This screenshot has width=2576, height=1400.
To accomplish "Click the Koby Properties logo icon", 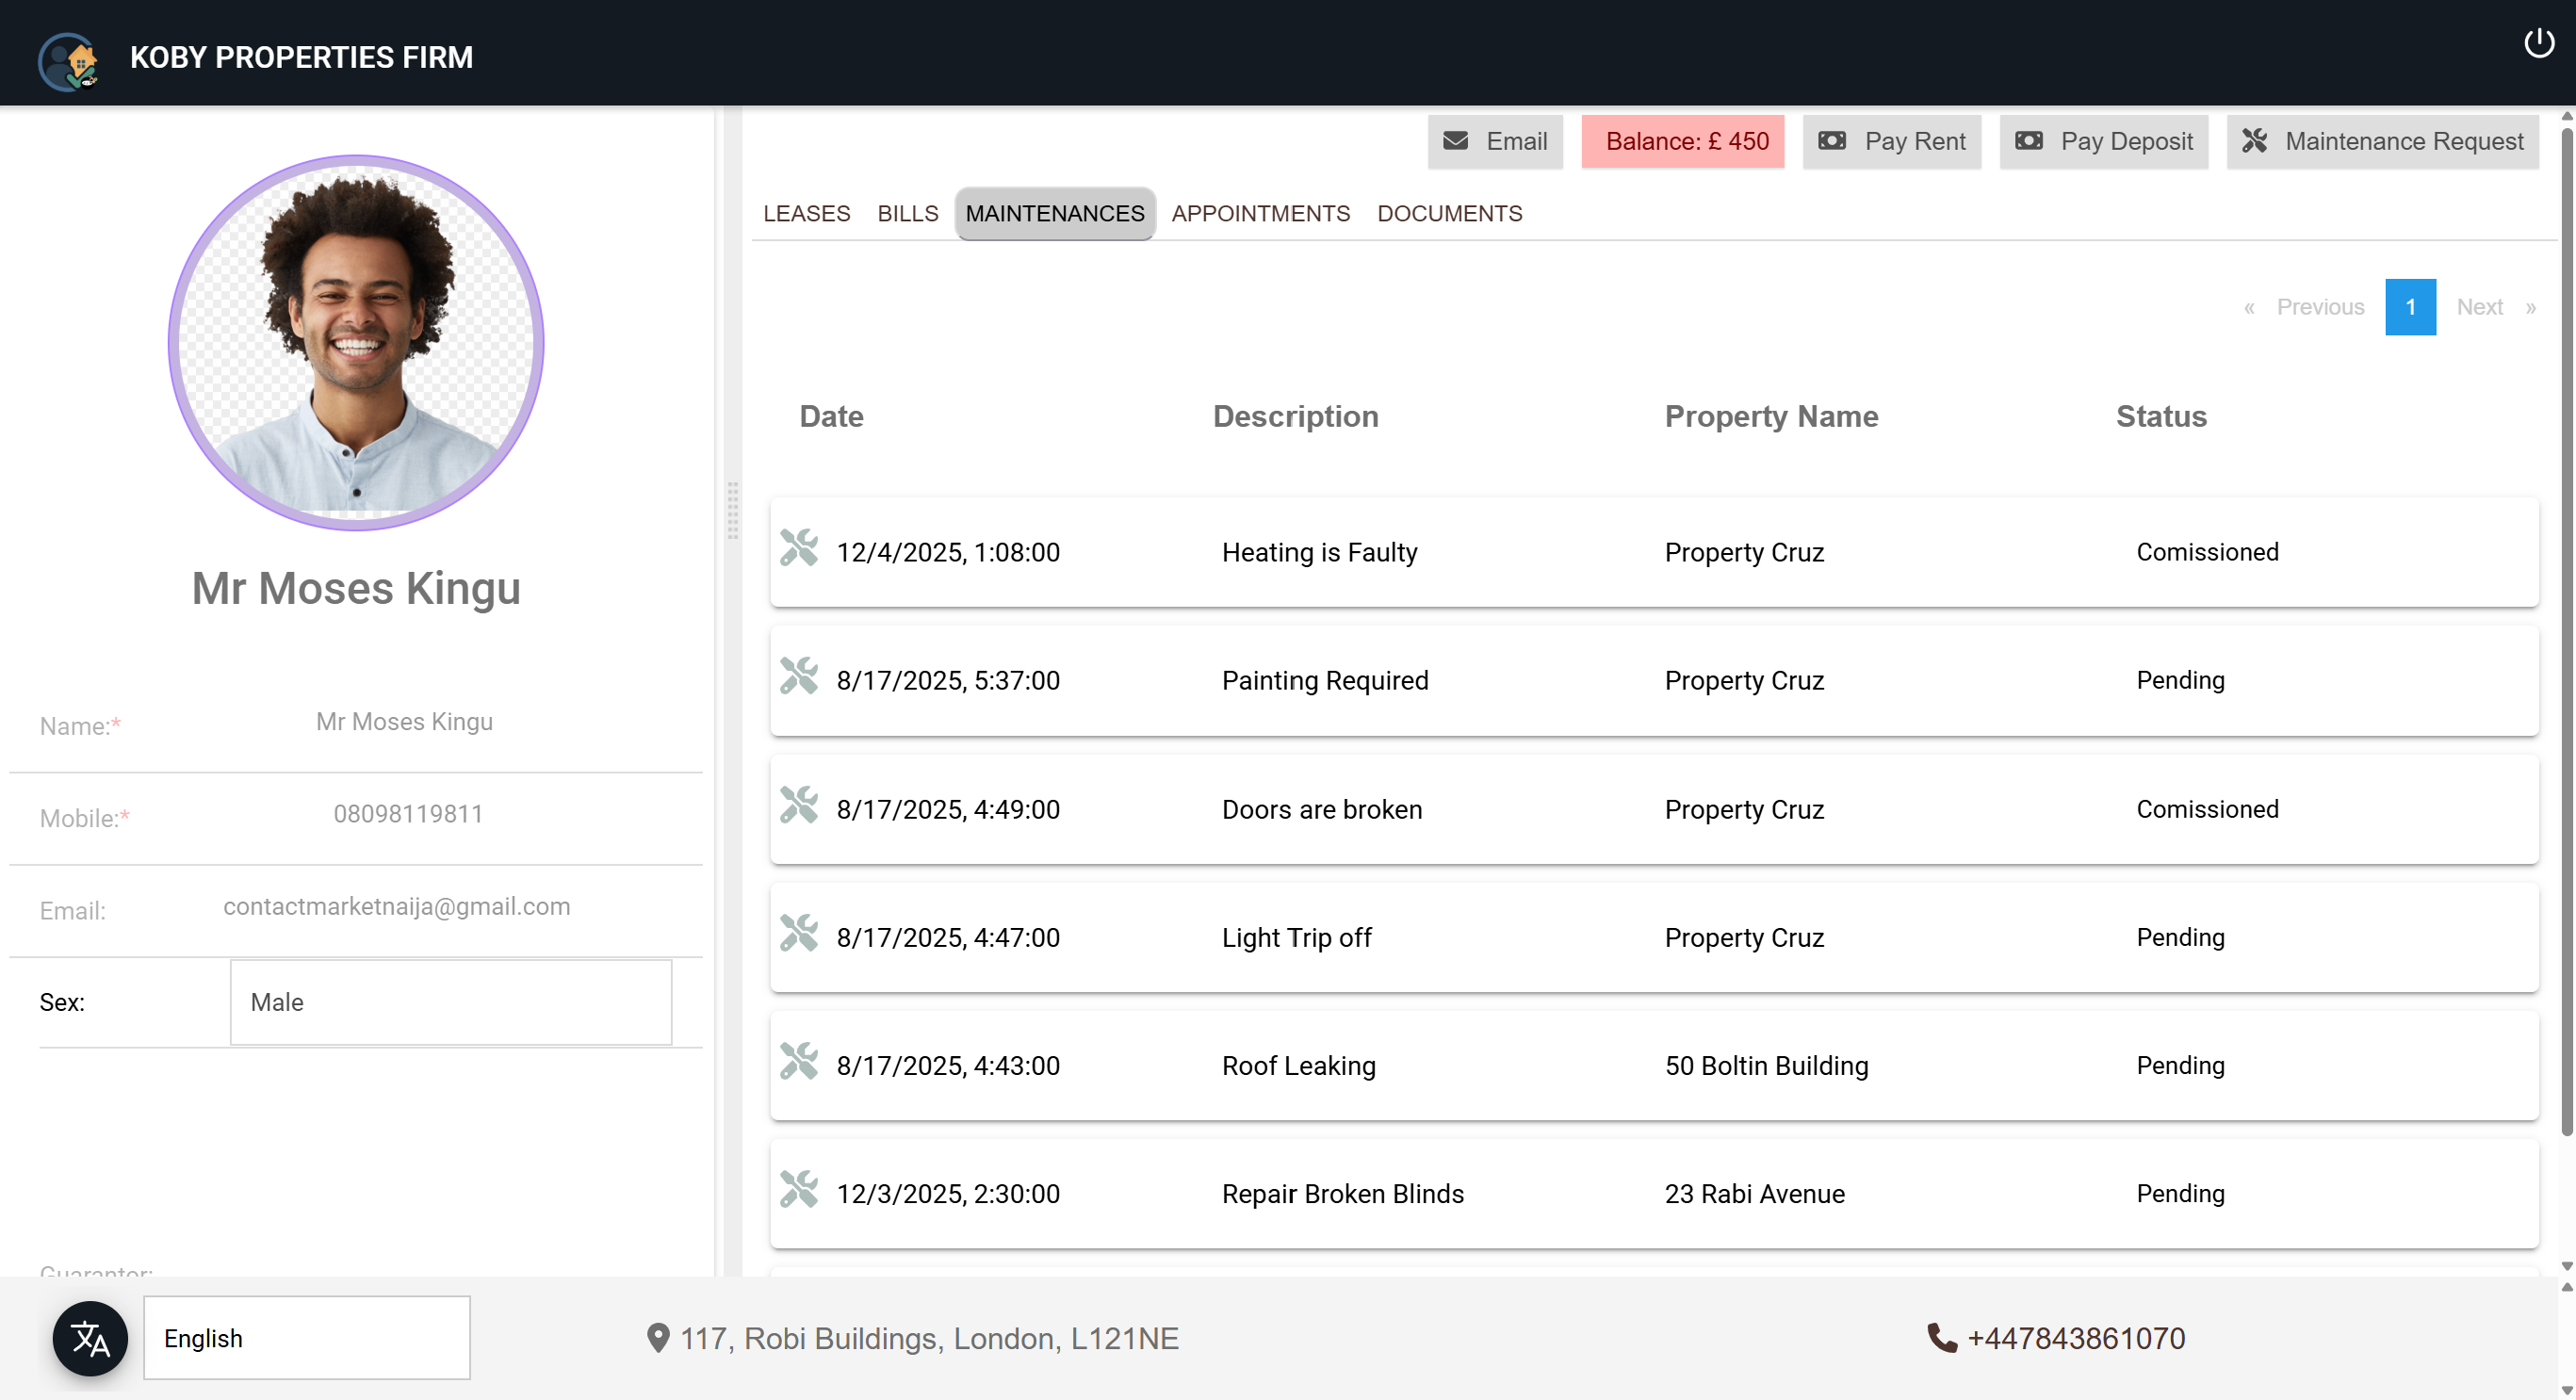I will pyautogui.click(x=67, y=60).
